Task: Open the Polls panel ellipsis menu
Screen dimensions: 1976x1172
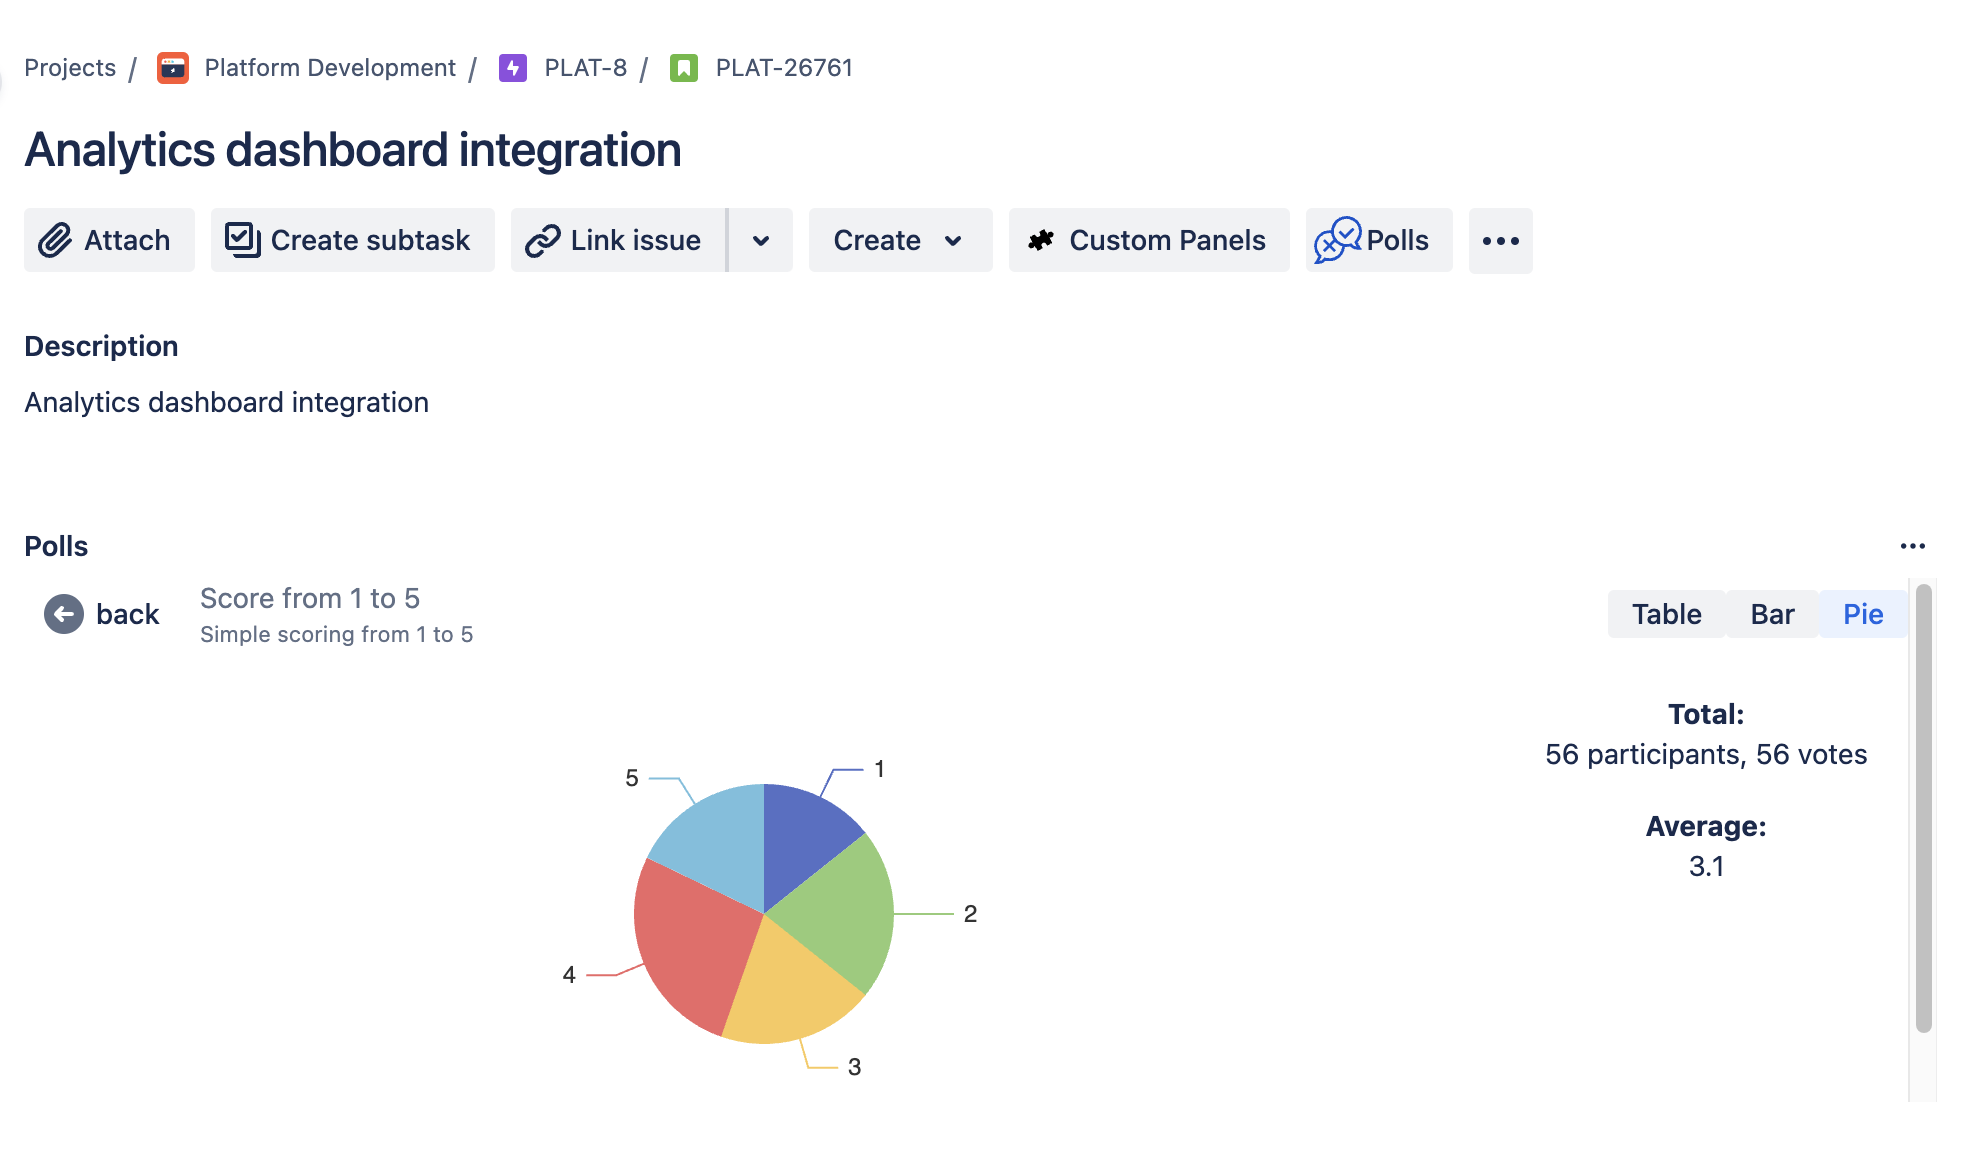Action: click(1913, 545)
